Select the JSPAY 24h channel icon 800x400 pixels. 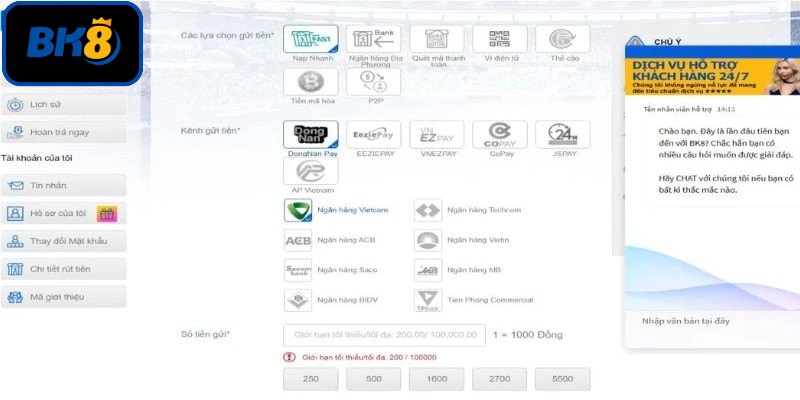[x=563, y=134]
